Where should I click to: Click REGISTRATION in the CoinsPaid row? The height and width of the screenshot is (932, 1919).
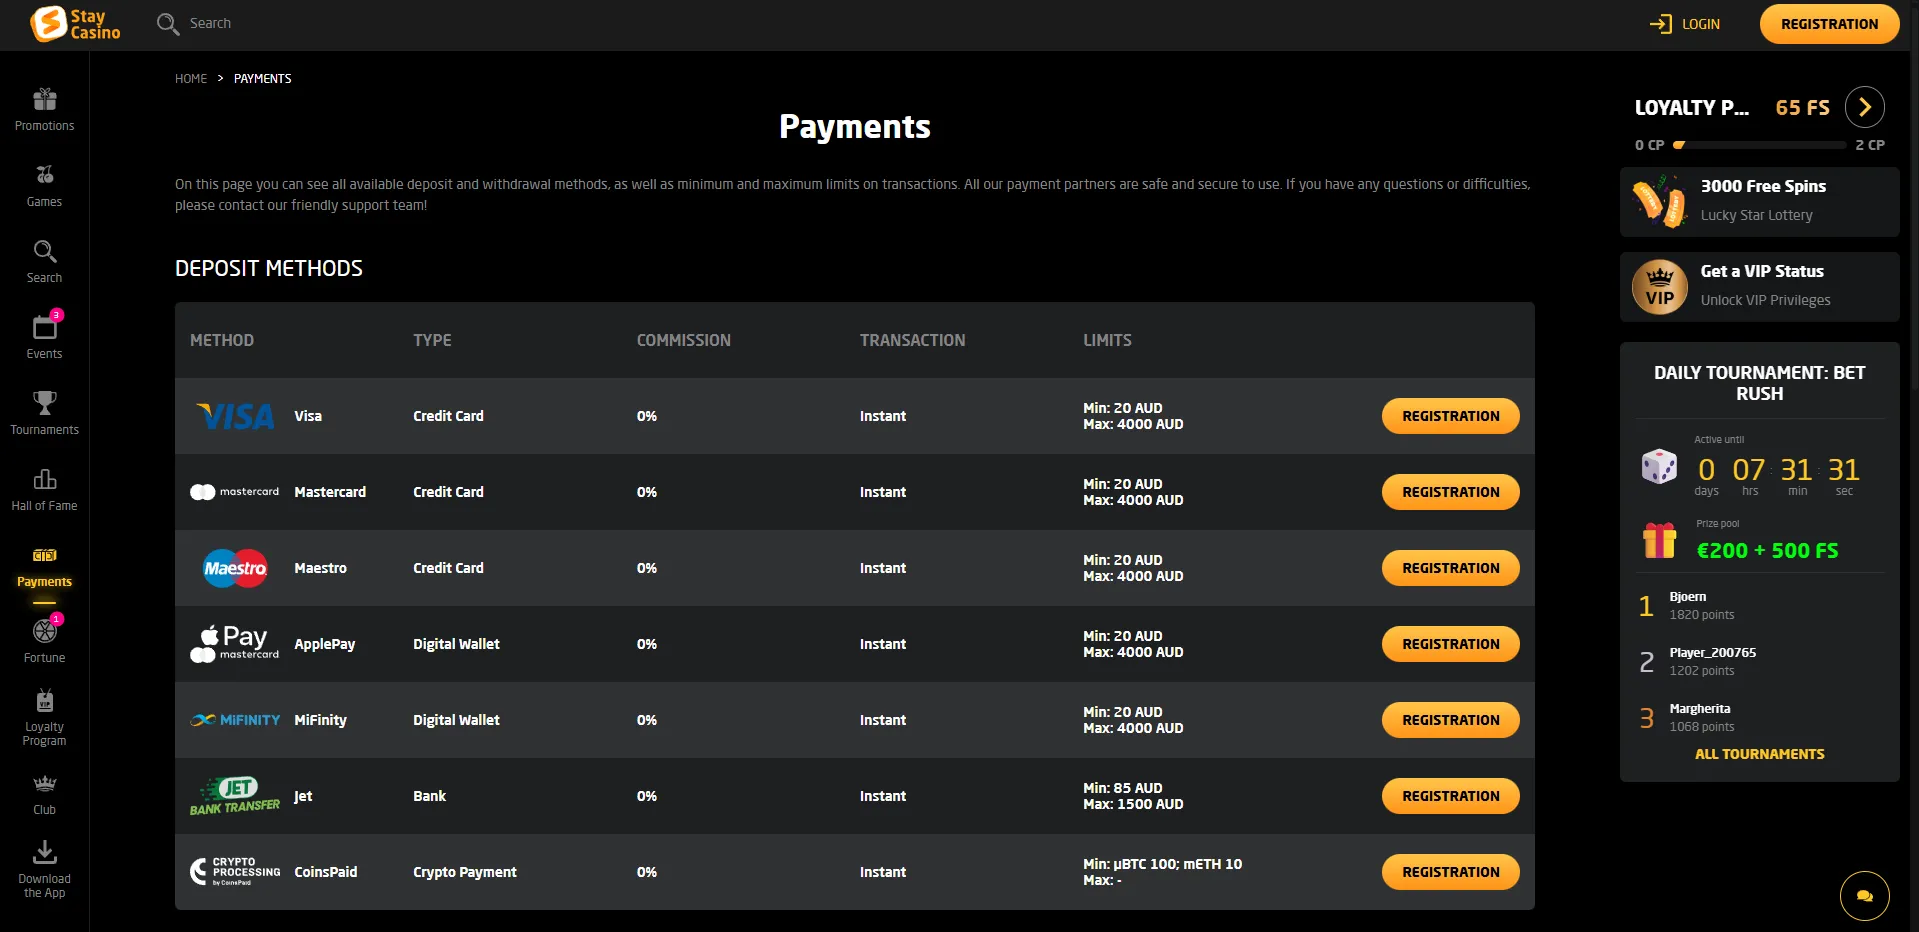click(x=1450, y=872)
